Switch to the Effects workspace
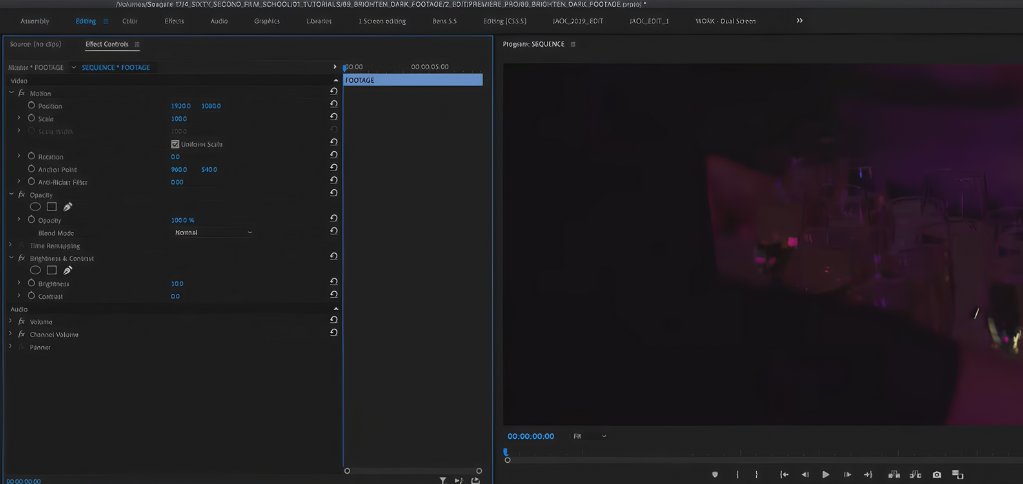This screenshot has height=484, width=1023. 174,21
